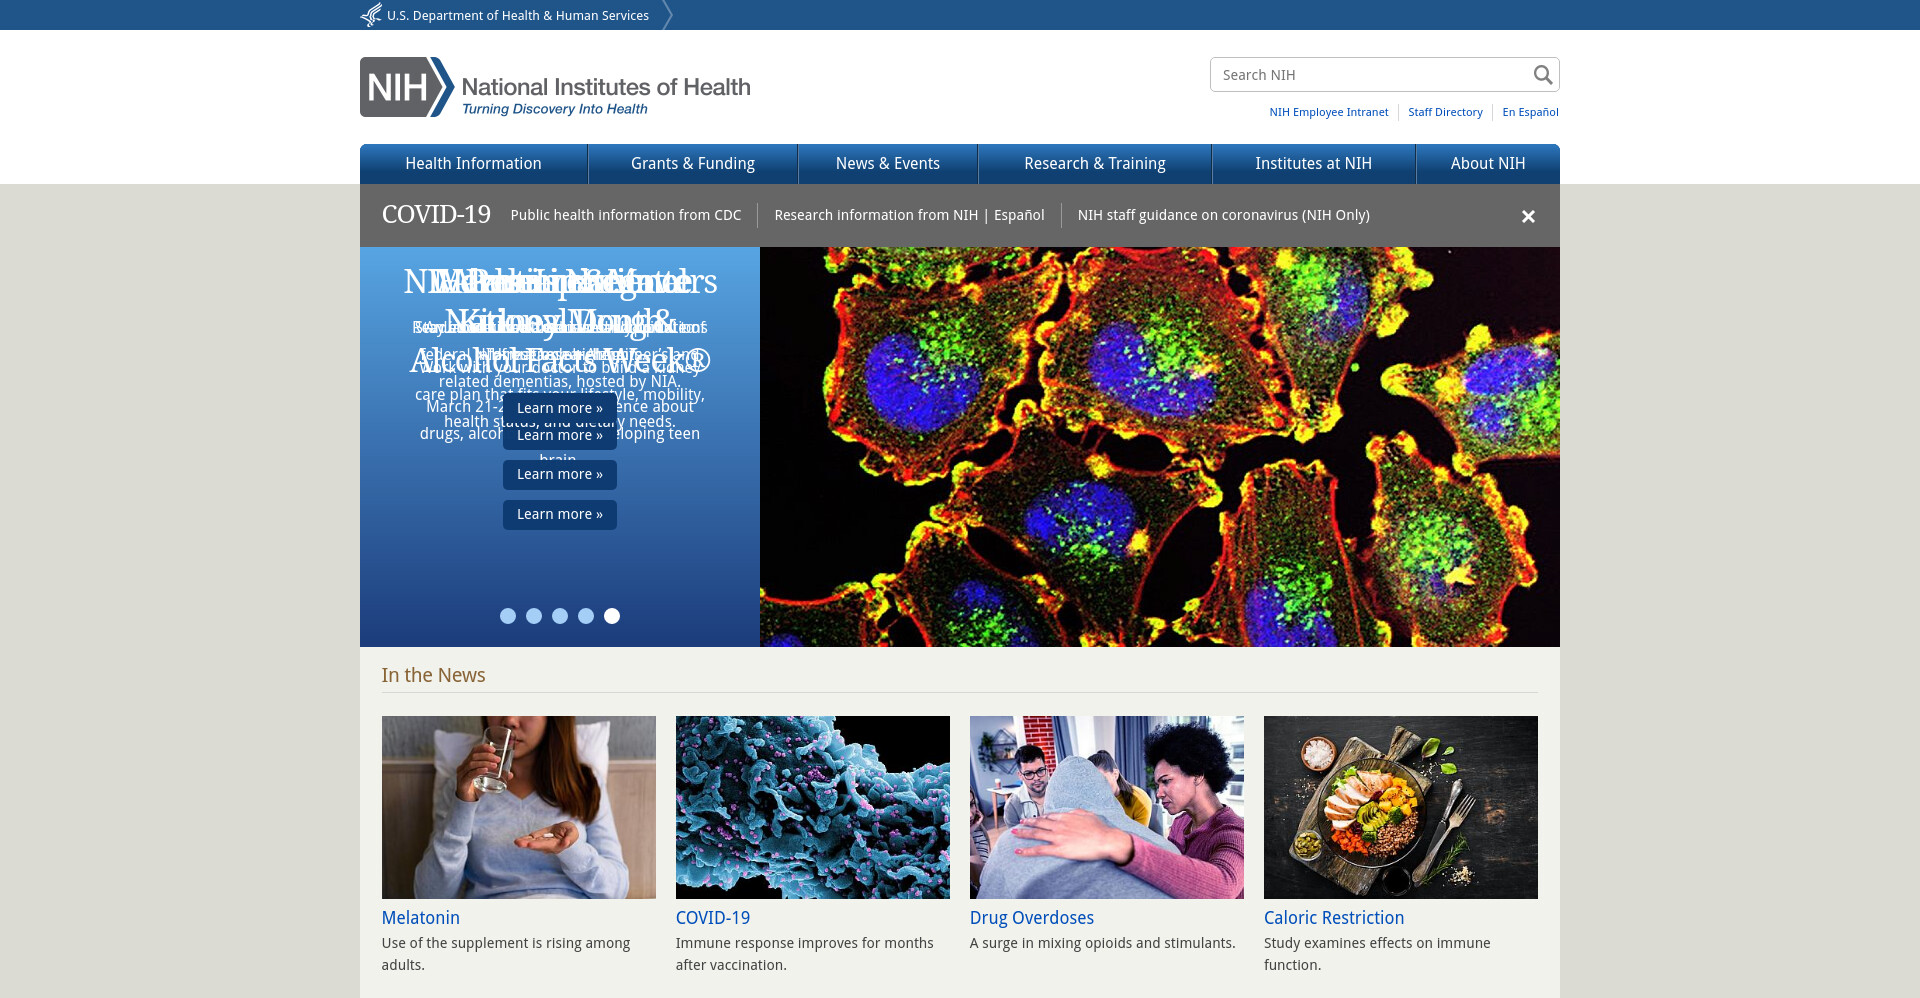
Task: Open the Drug Overdoses article link
Action: tap(1032, 918)
